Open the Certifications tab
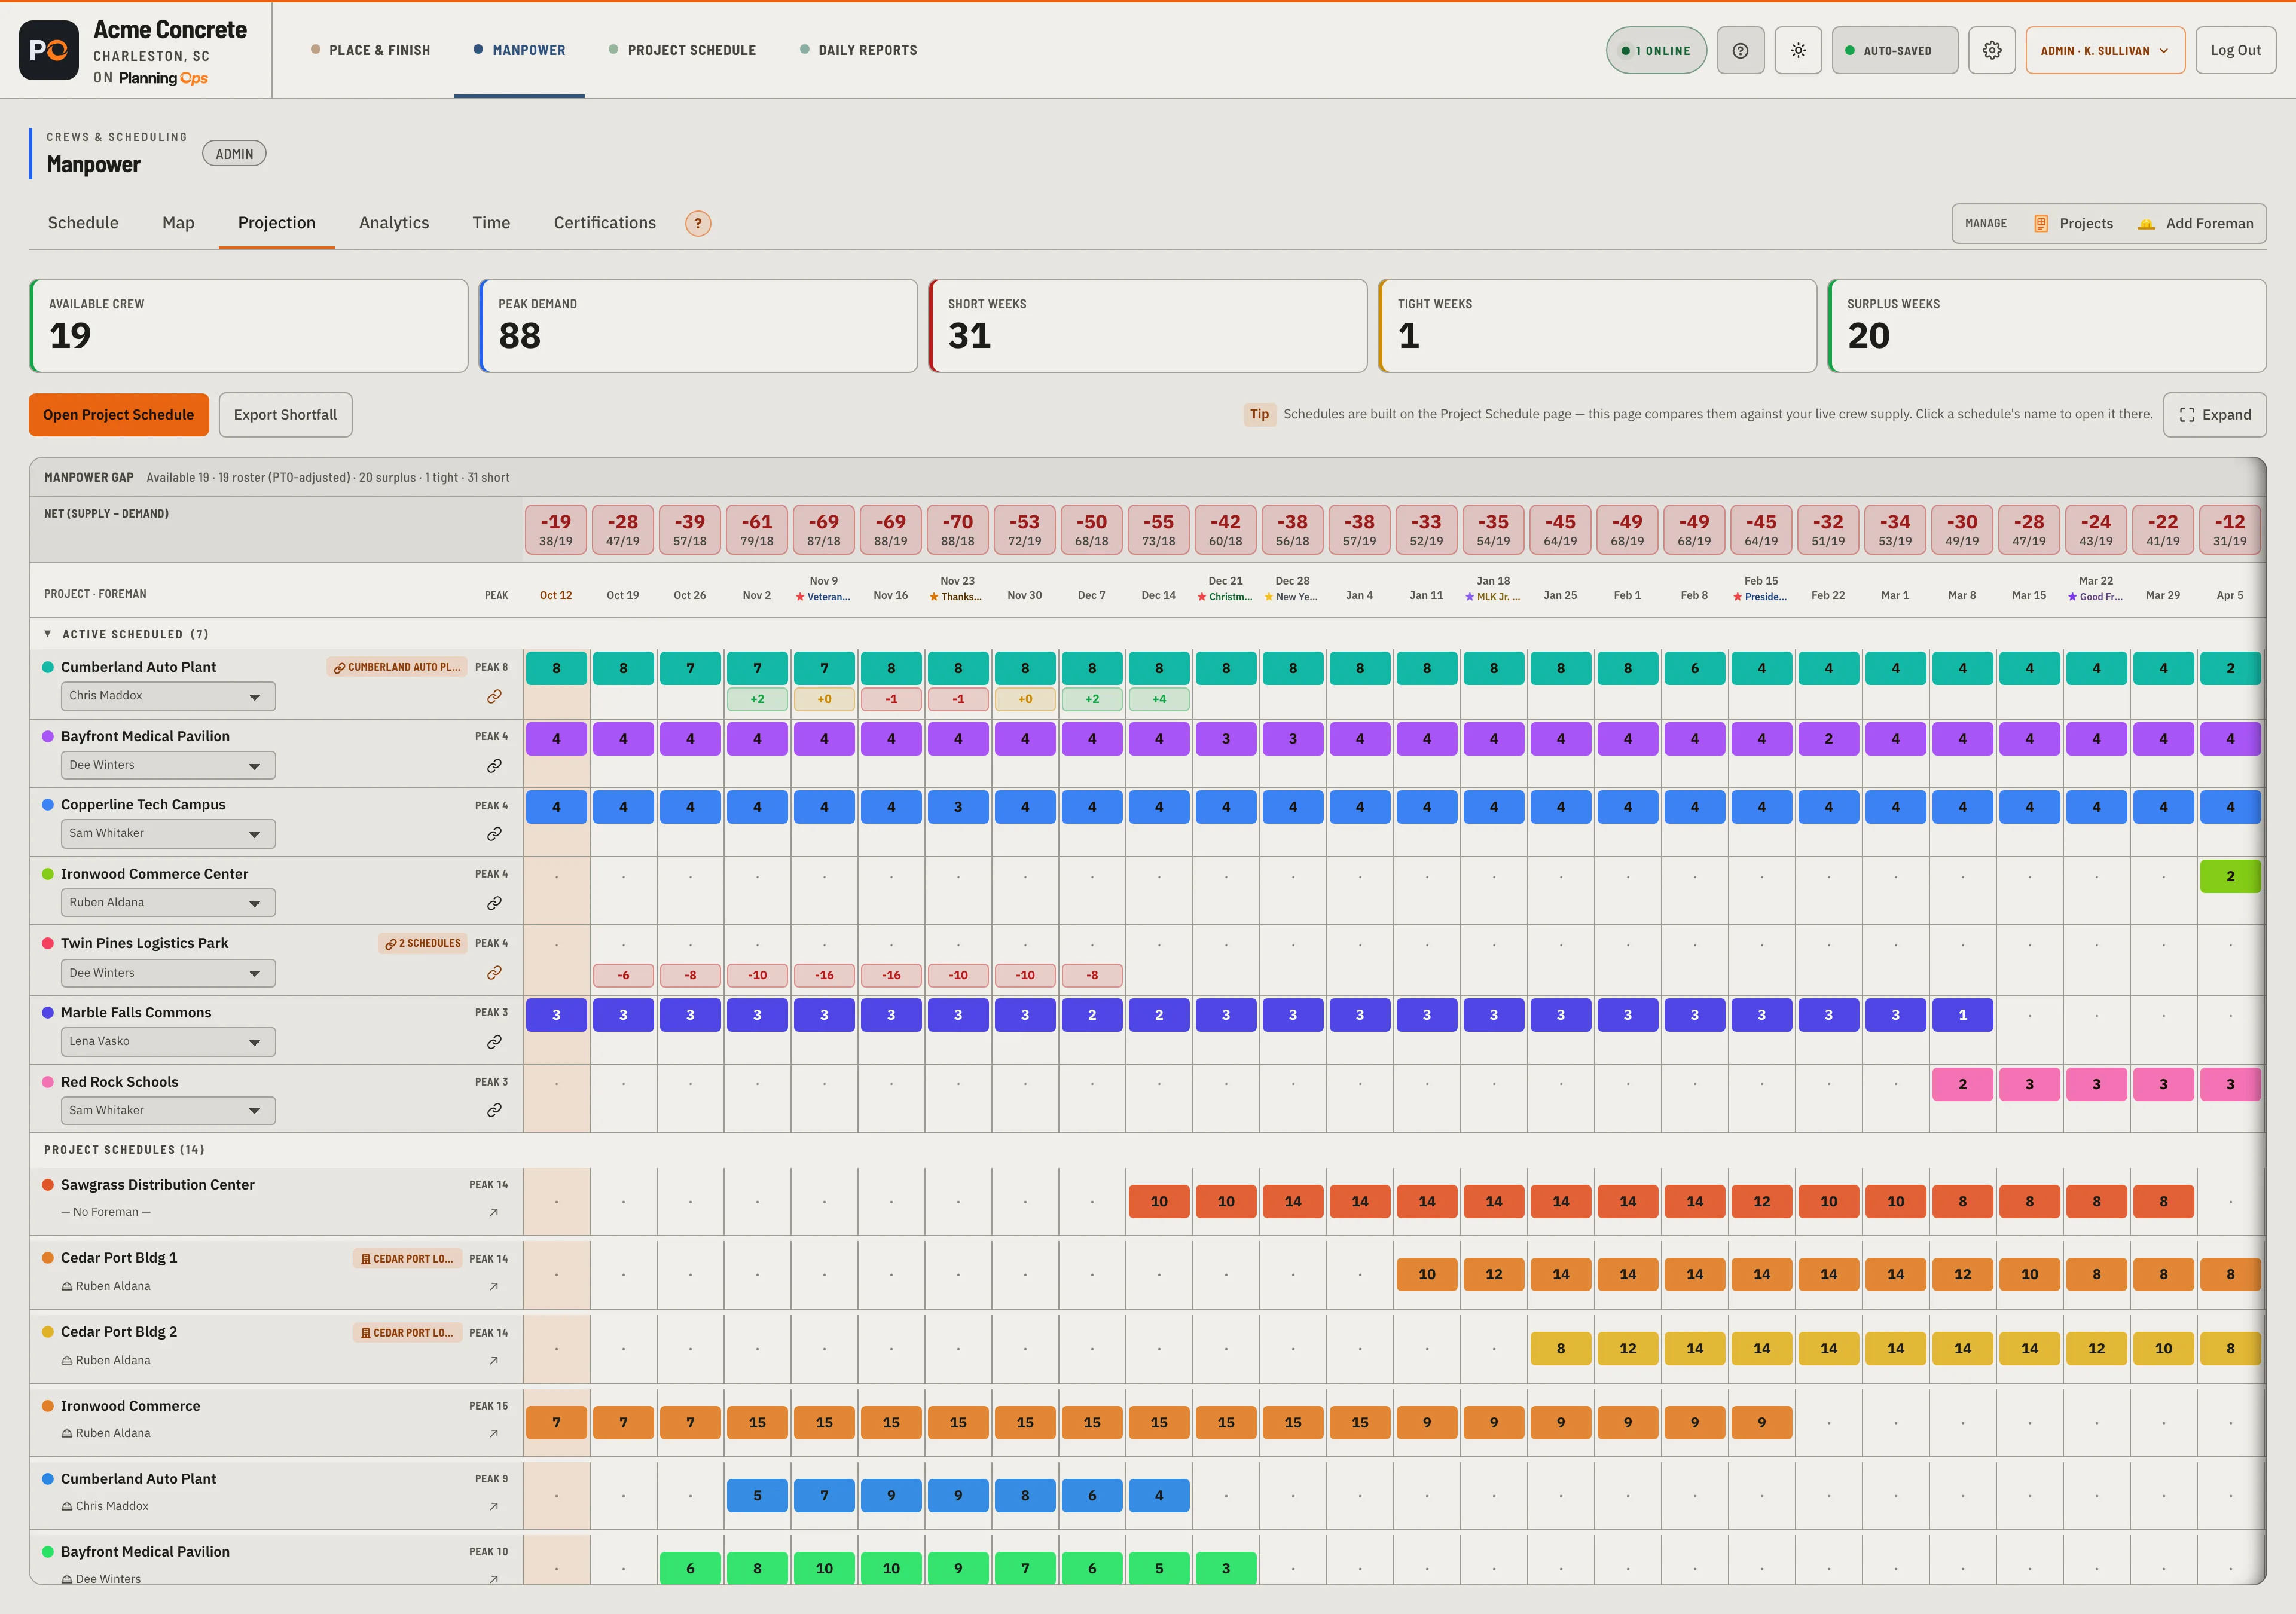This screenshot has height=1614, width=2296. click(605, 223)
